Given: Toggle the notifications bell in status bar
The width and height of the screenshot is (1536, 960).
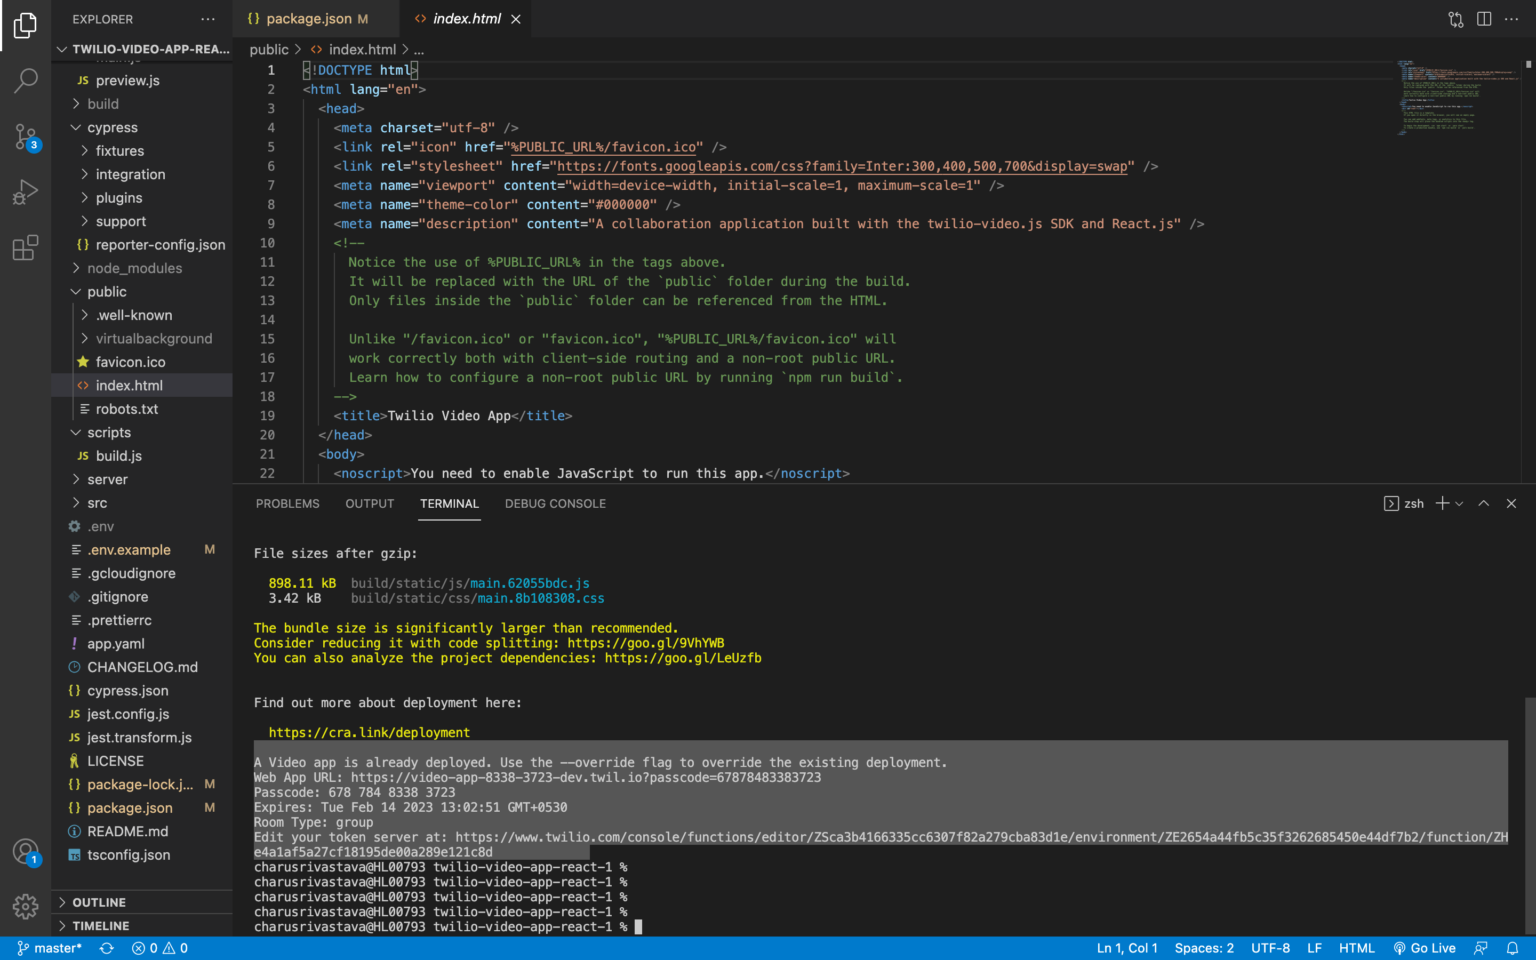Looking at the screenshot, I should click(1510, 947).
